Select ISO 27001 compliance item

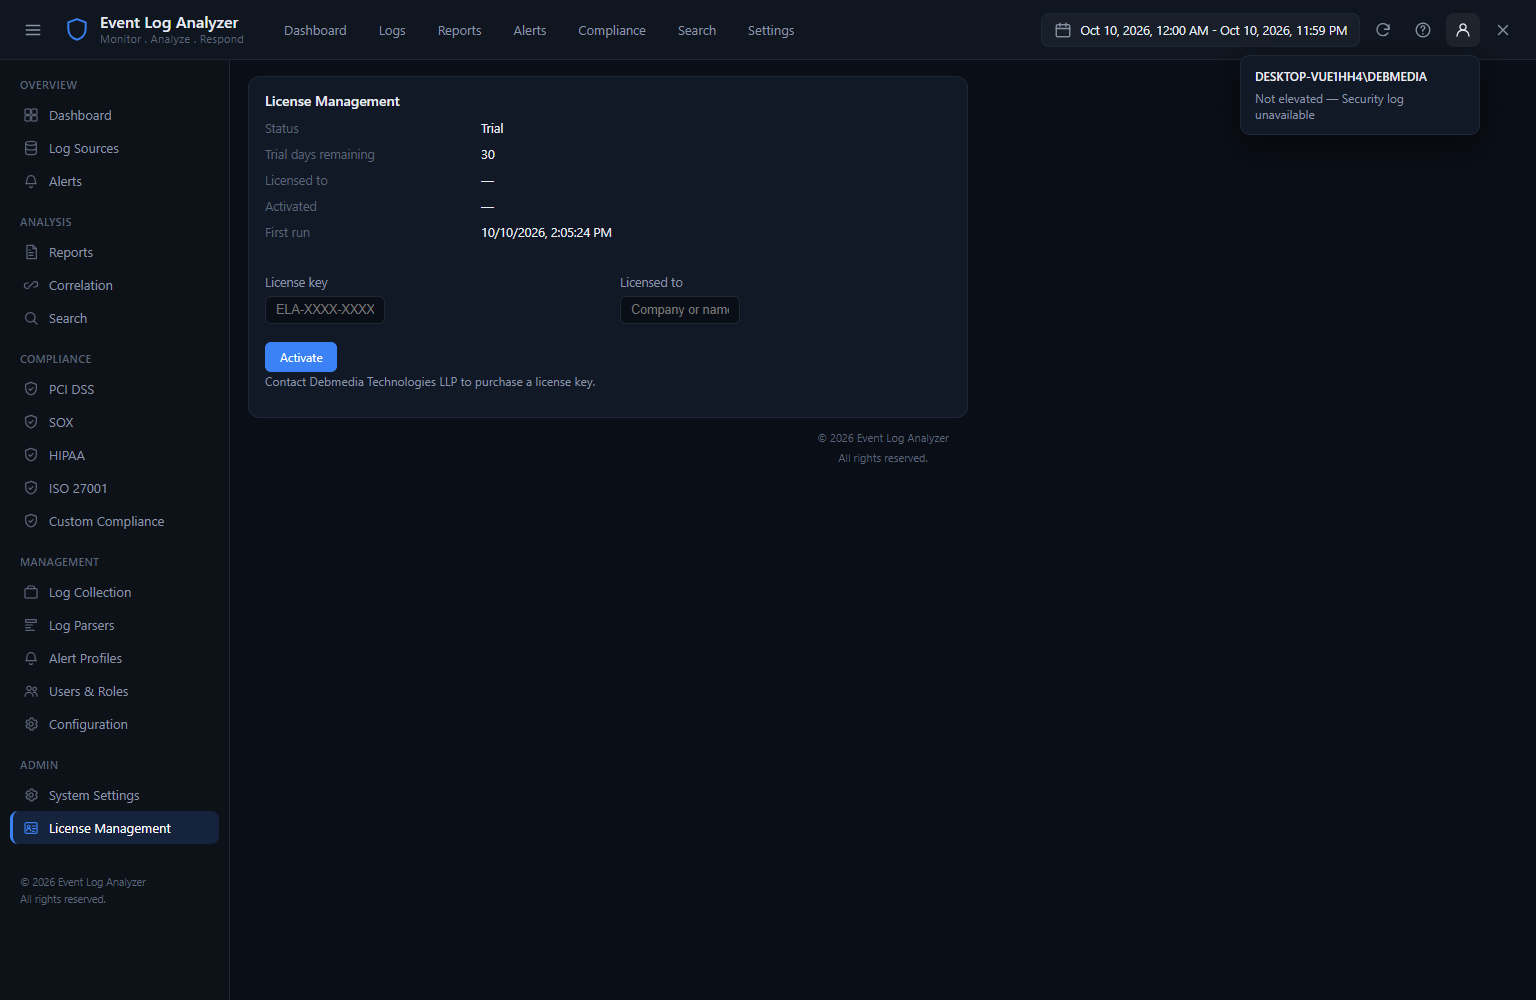pyautogui.click(x=114, y=488)
